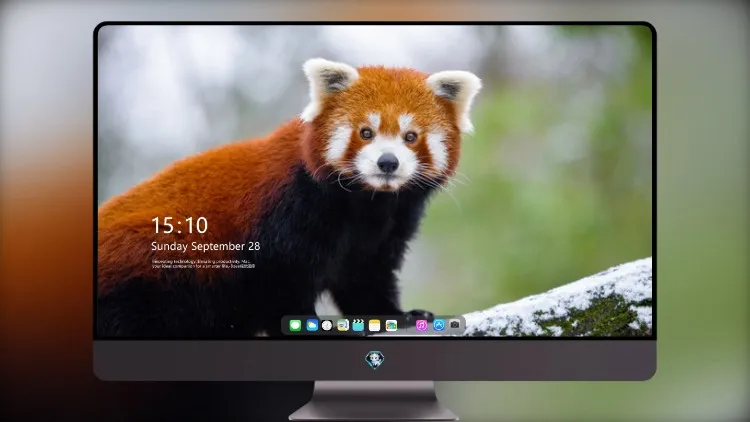Click the 15:10 clock display
The height and width of the screenshot is (422, 750).
(x=180, y=225)
